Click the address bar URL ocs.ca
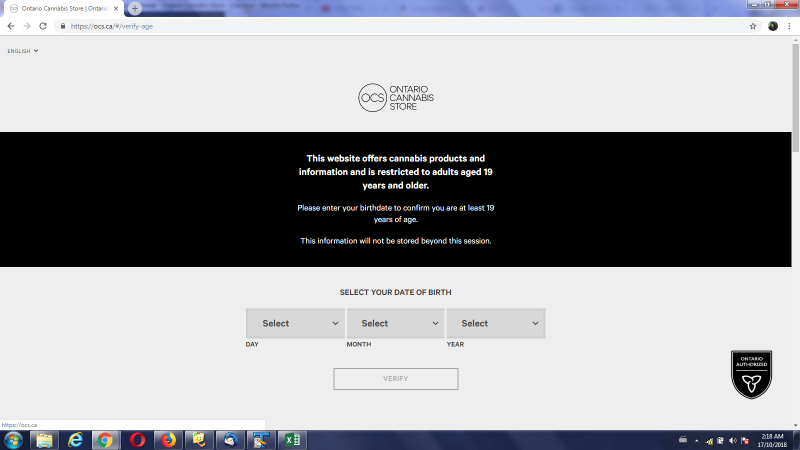This screenshot has width=800, height=450. pos(112,26)
